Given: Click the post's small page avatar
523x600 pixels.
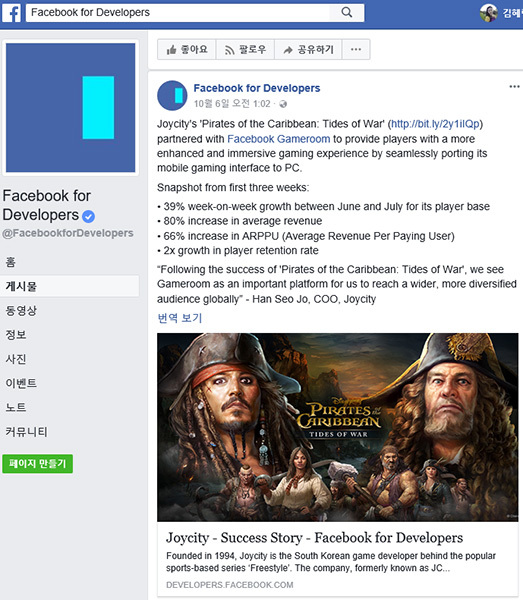Looking at the screenshot, I should (172, 95).
